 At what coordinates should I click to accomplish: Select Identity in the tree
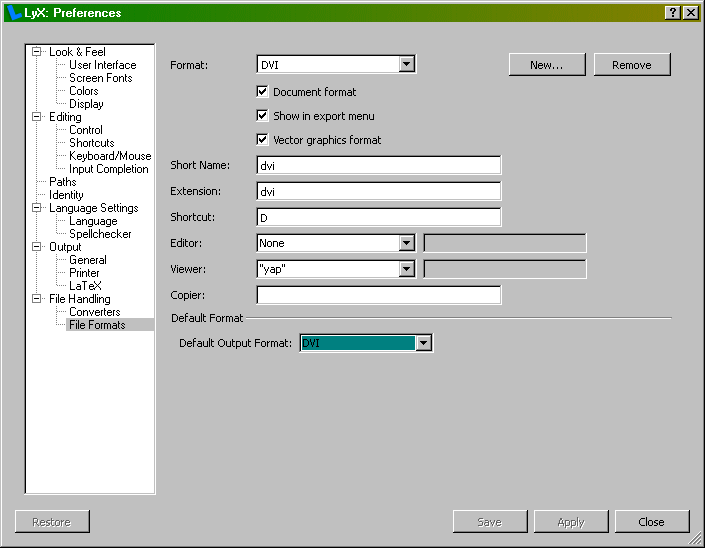pos(66,195)
